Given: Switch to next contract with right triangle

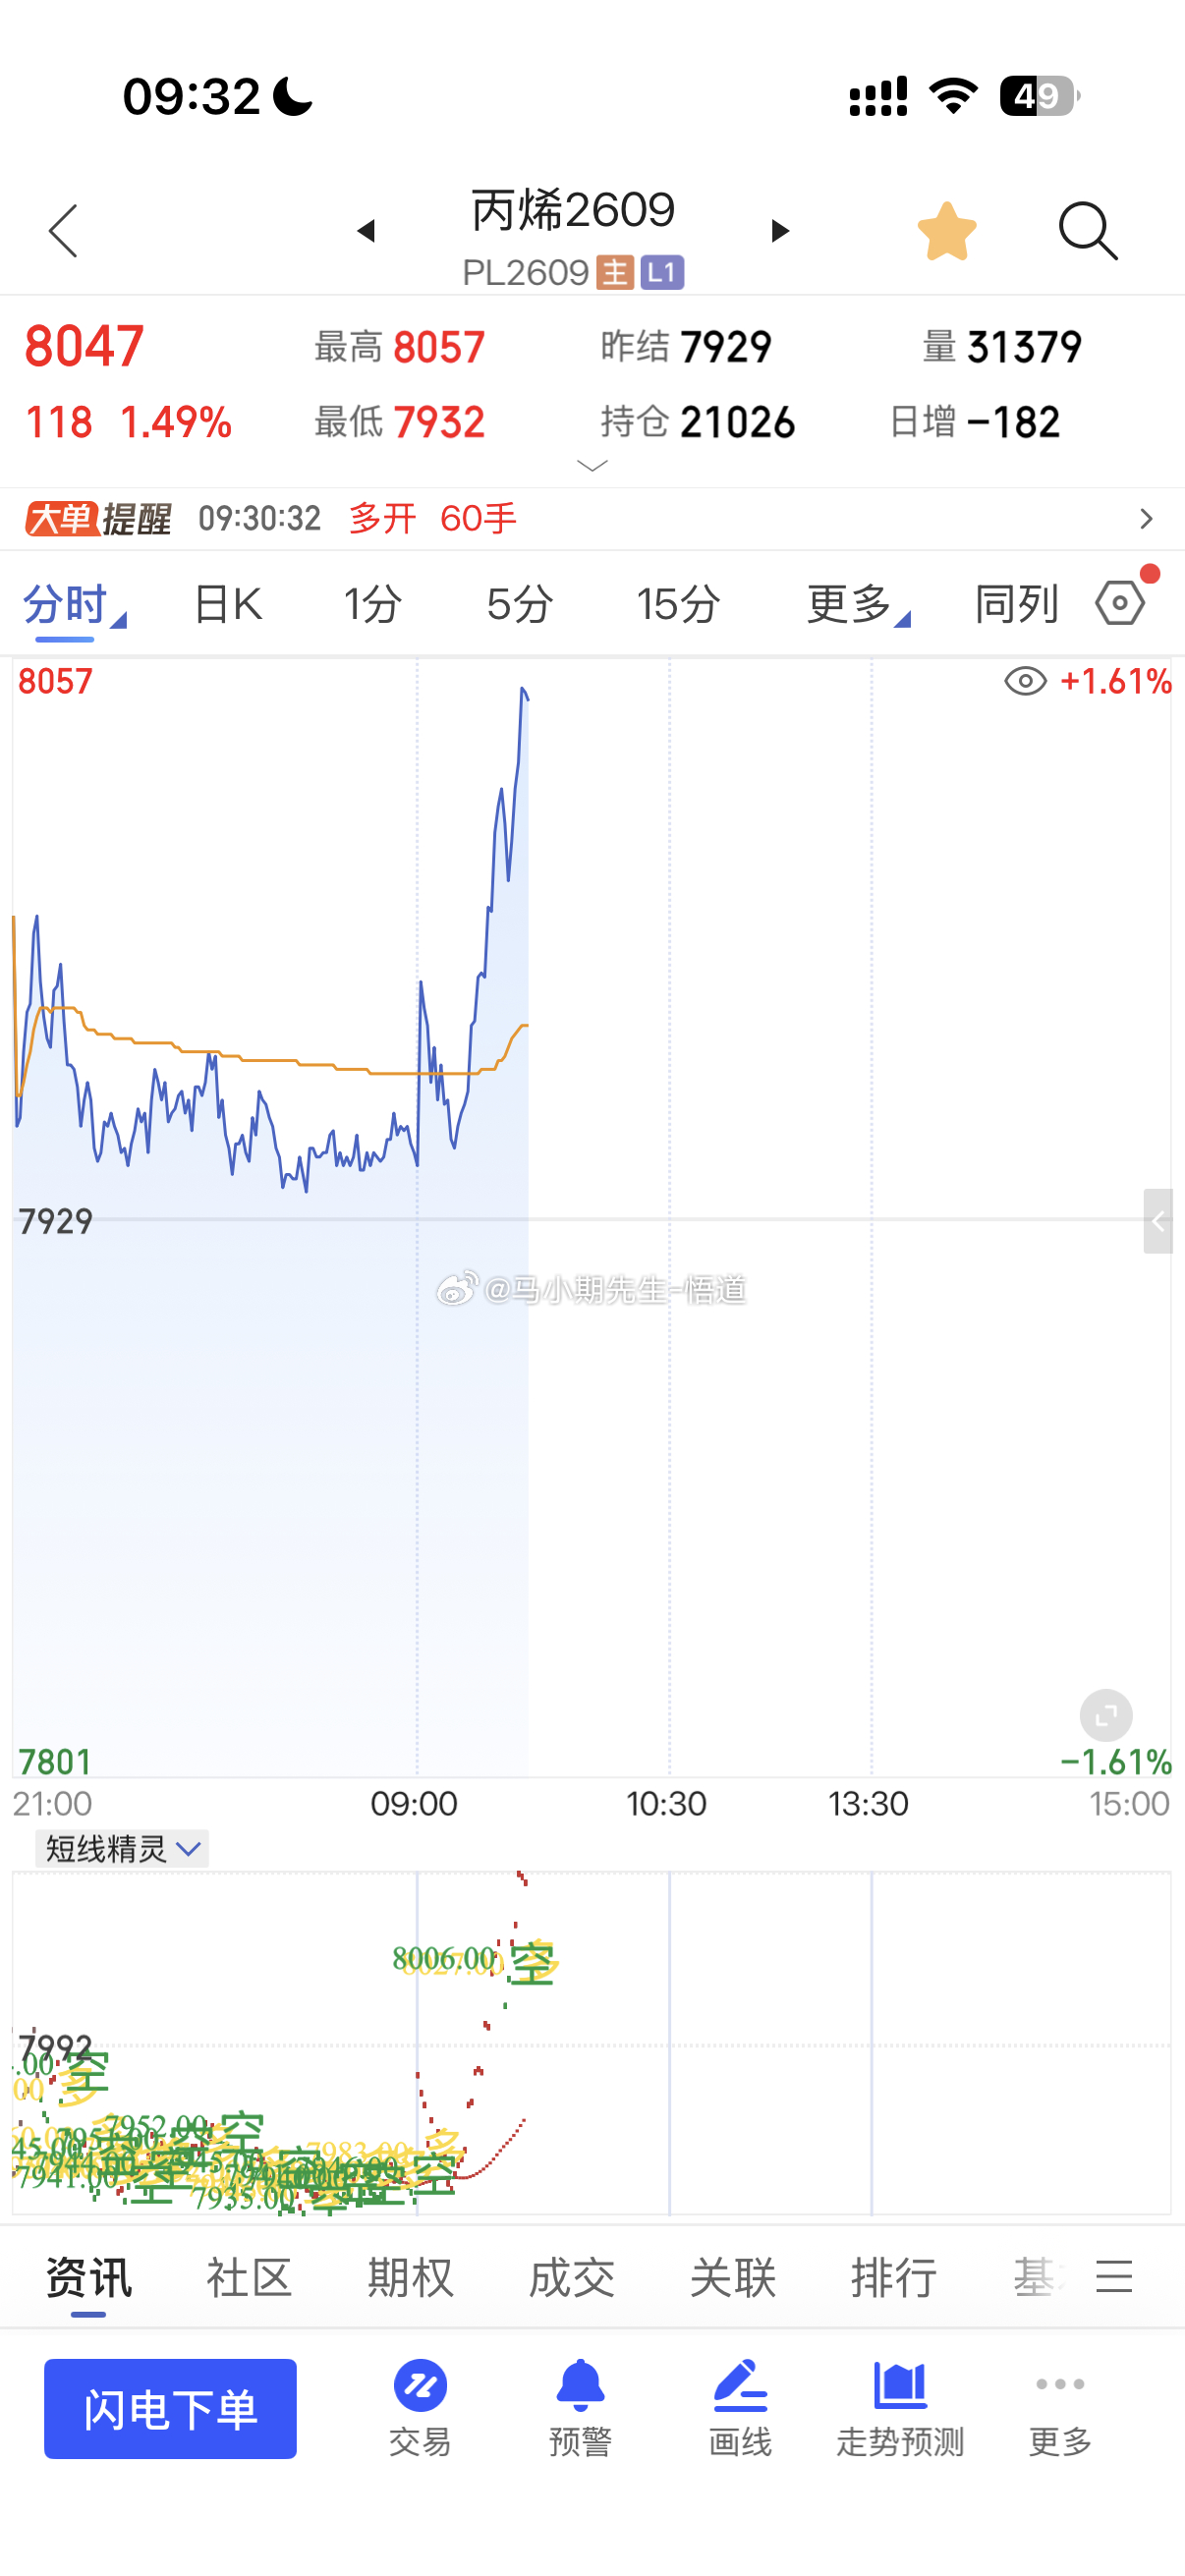Looking at the screenshot, I should tap(780, 231).
